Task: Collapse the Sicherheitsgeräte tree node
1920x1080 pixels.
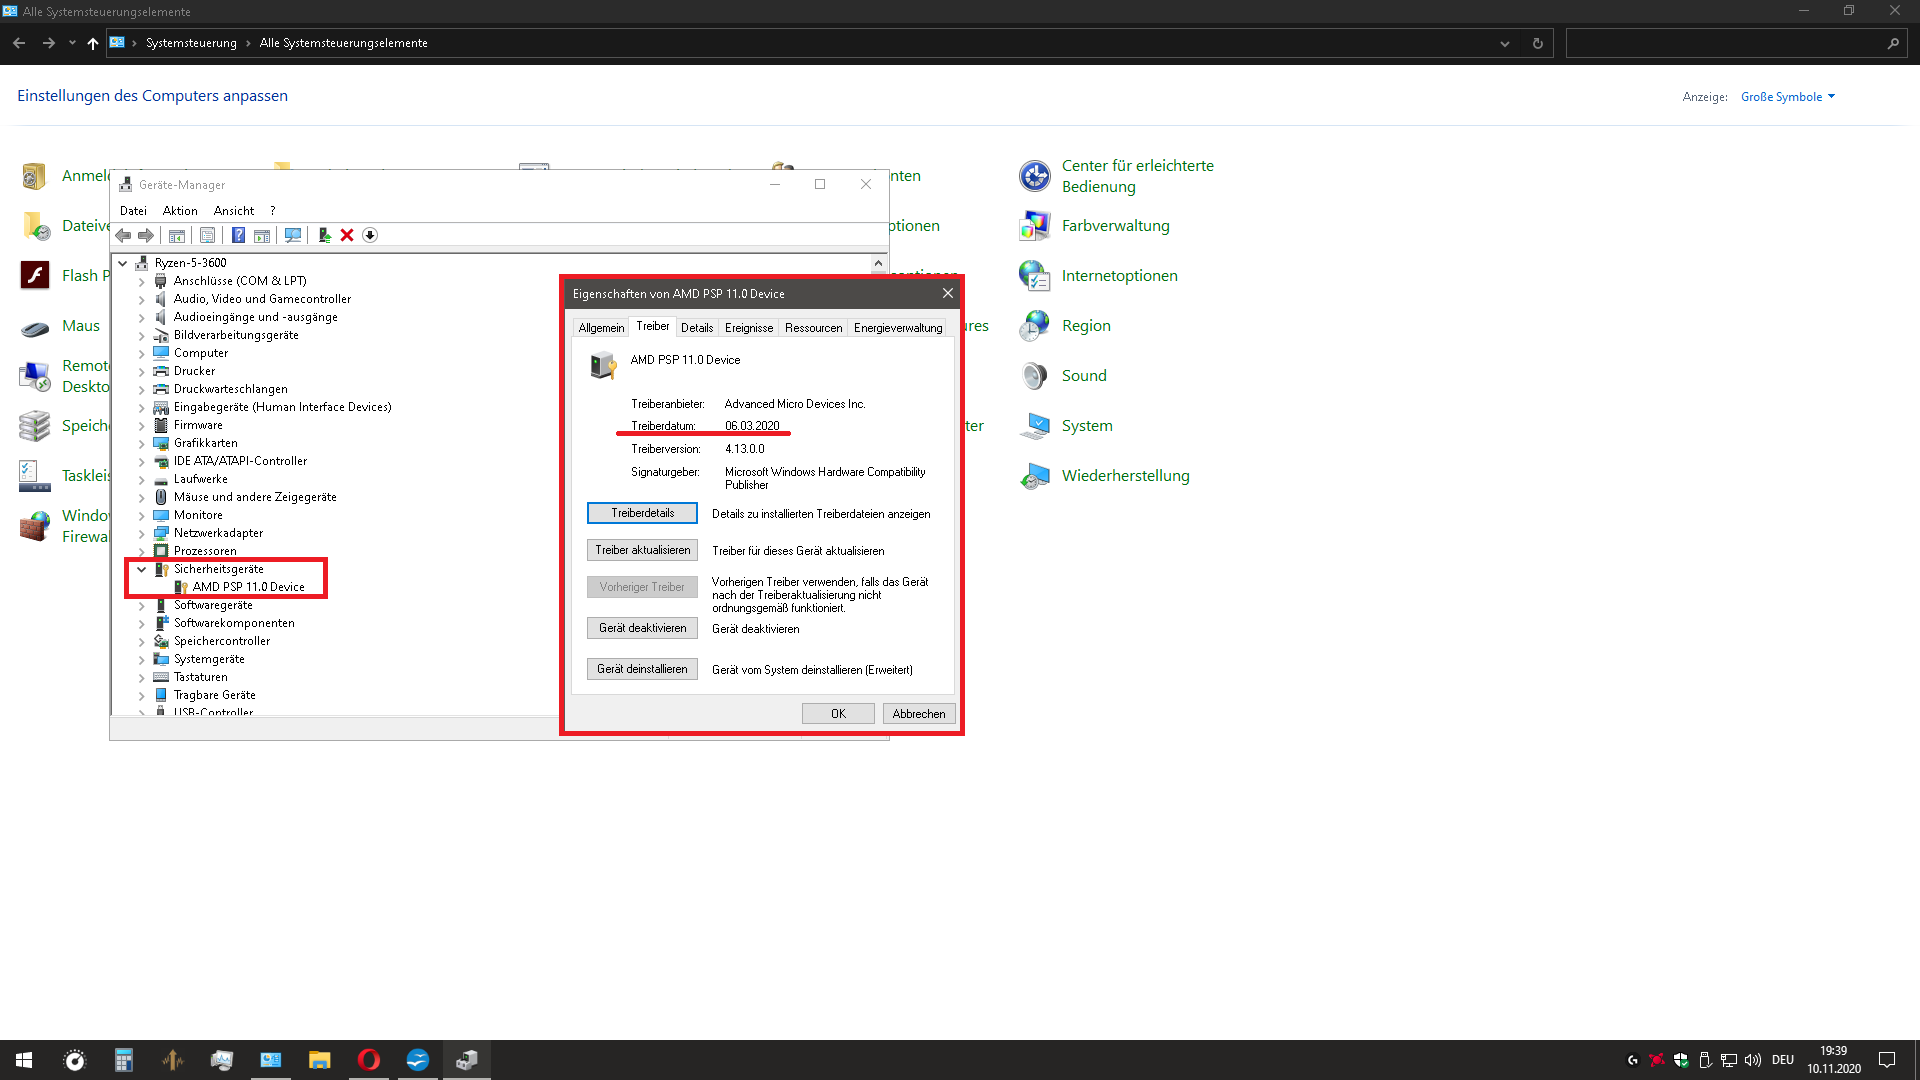Action: (x=141, y=569)
